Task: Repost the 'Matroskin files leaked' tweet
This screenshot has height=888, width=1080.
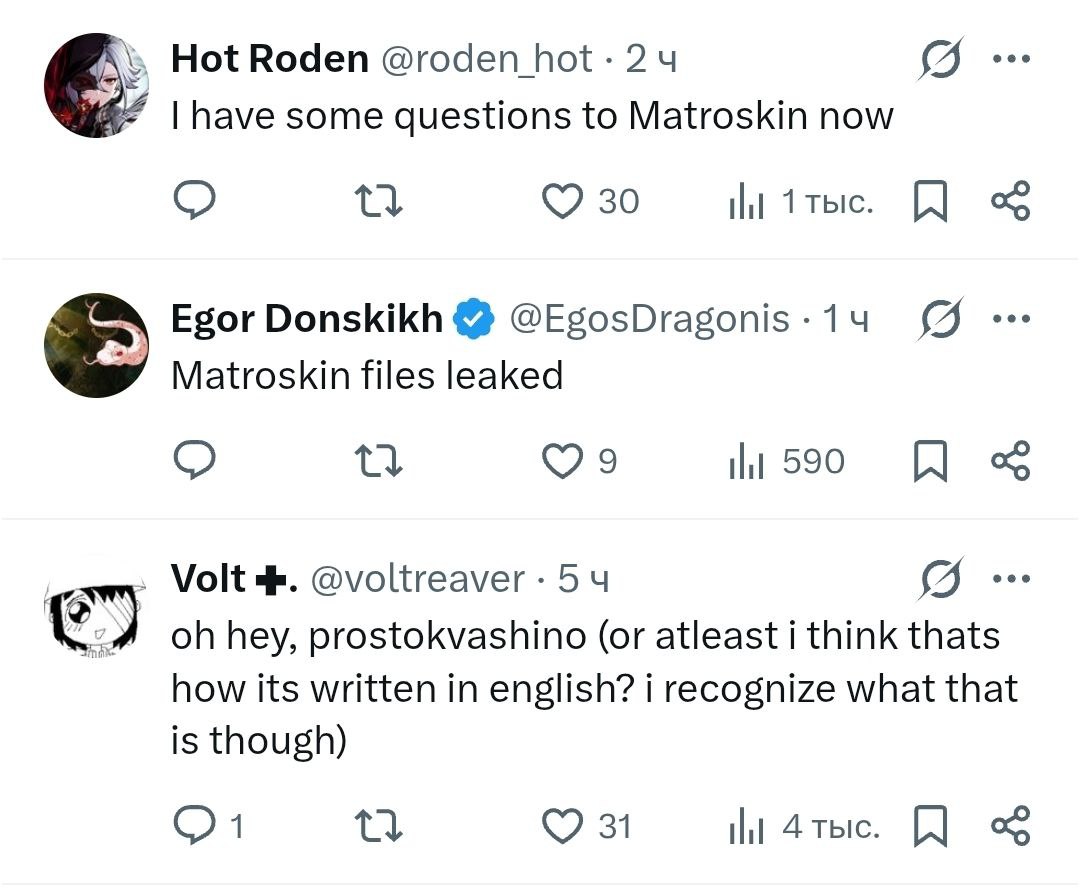Action: [x=380, y=461]
